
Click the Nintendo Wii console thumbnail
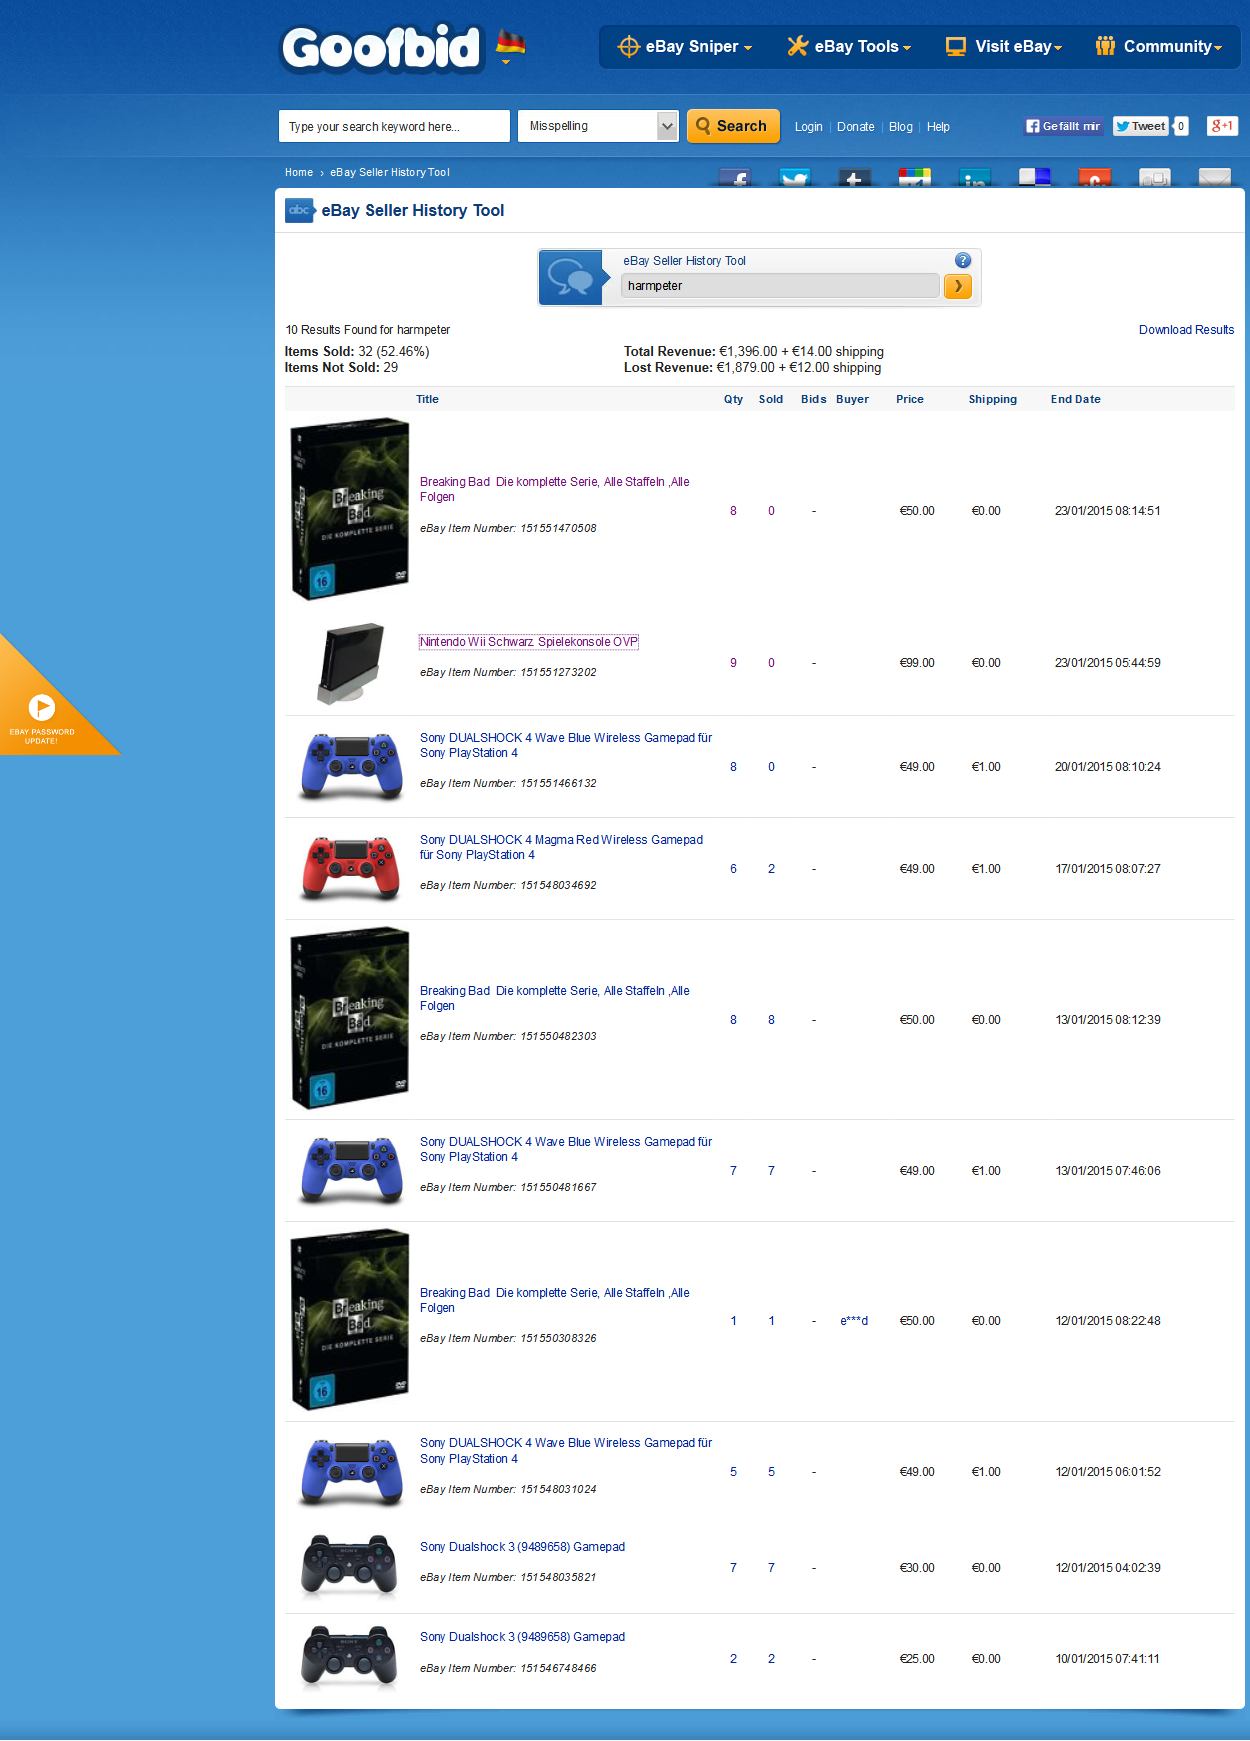point(351,663)
